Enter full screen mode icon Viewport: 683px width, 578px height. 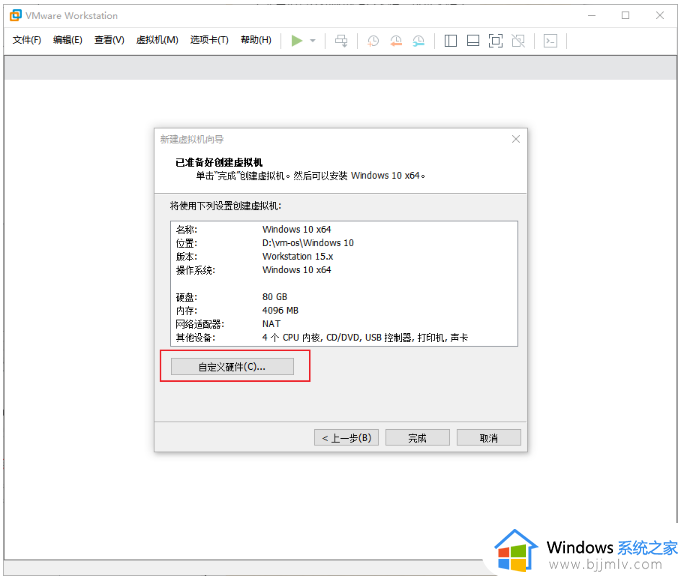click(496, 41)
